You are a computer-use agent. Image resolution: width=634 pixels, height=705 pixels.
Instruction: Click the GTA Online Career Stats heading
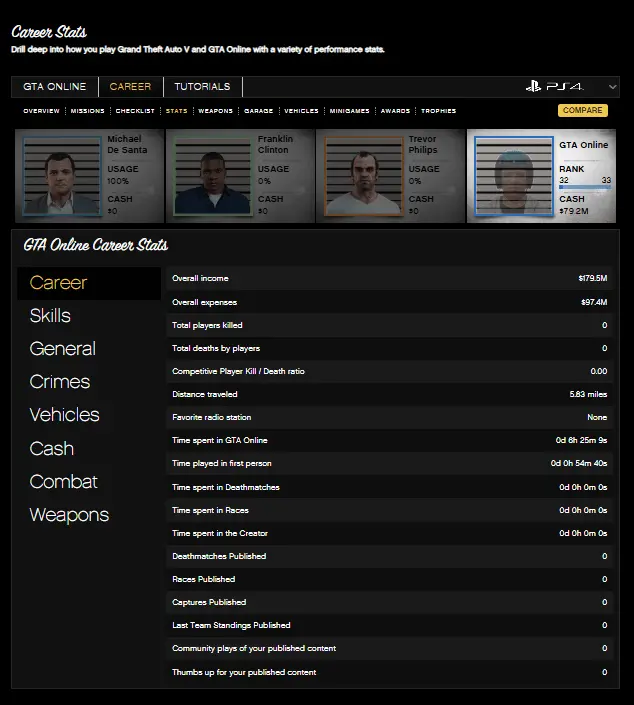point(95,245)
